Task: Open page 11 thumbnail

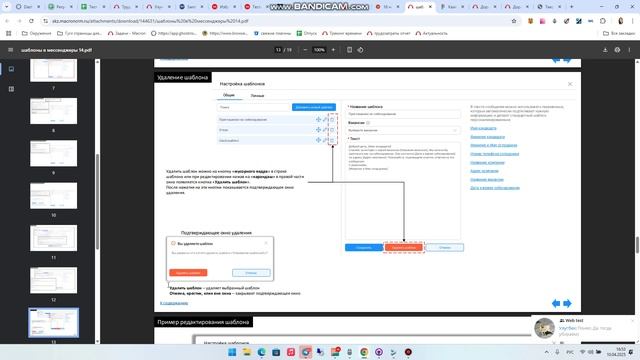Action: pos(53,238)
